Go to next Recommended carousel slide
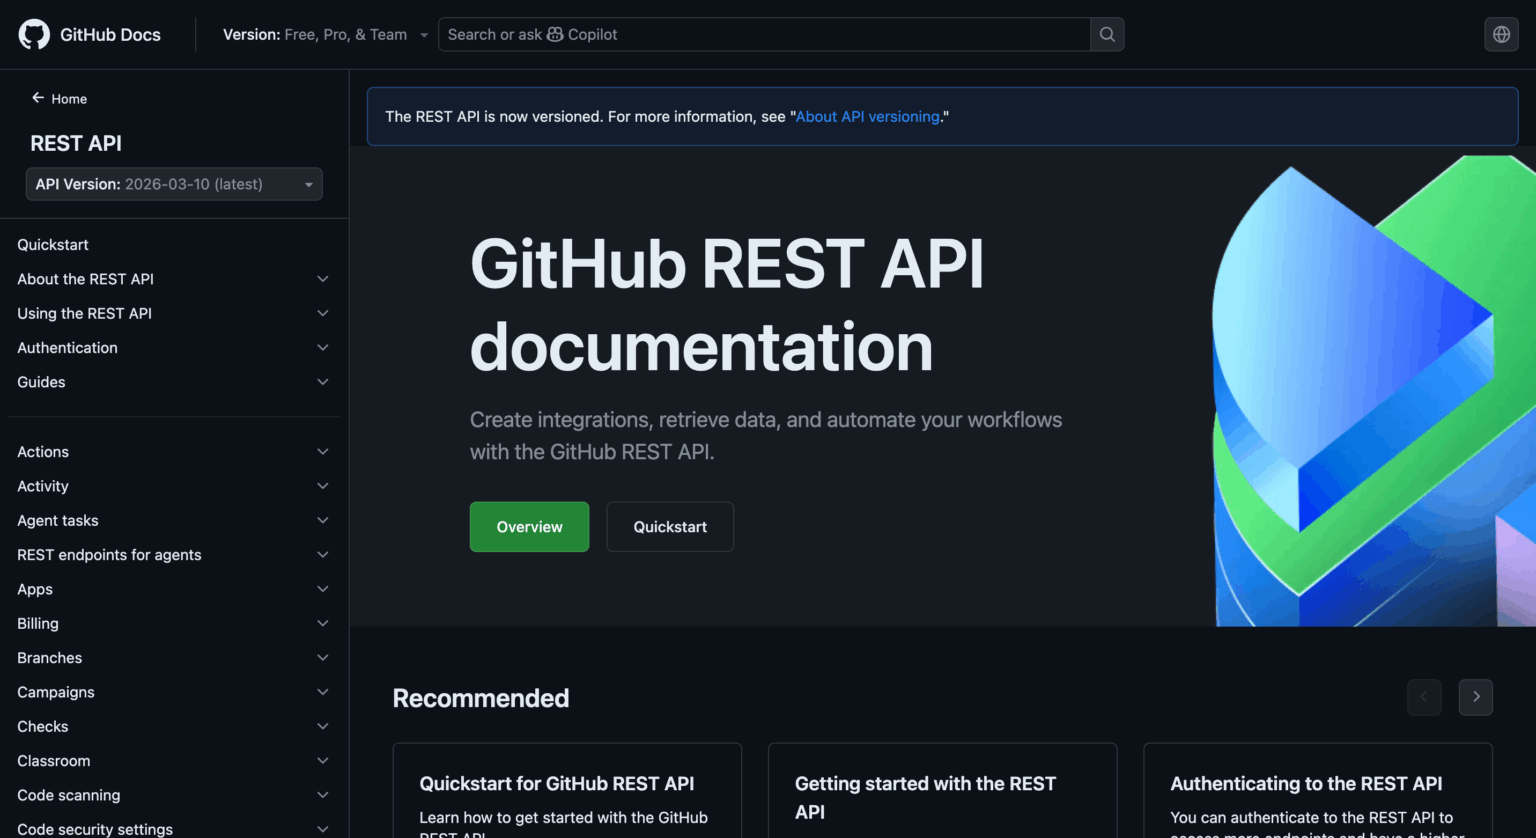The height and width of the screenshot is (838, 1536). [1475, 697]
